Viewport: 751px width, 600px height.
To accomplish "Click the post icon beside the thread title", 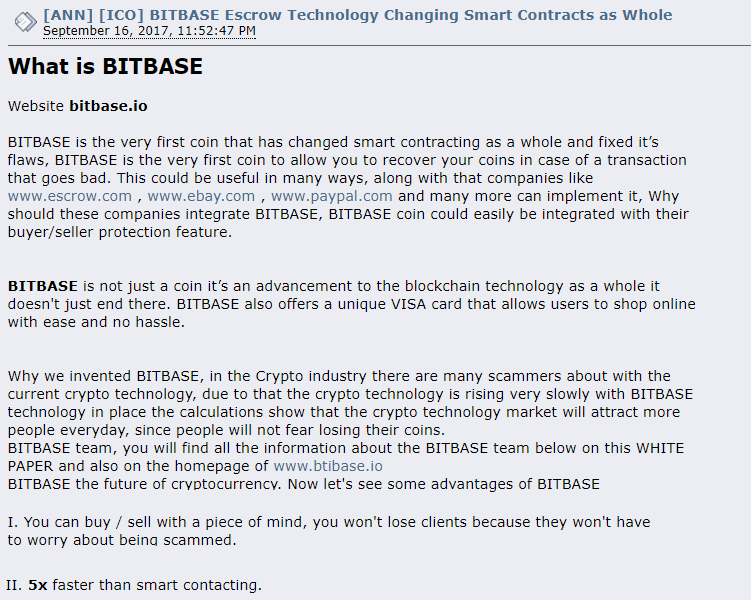I will [x=25, y=22].
